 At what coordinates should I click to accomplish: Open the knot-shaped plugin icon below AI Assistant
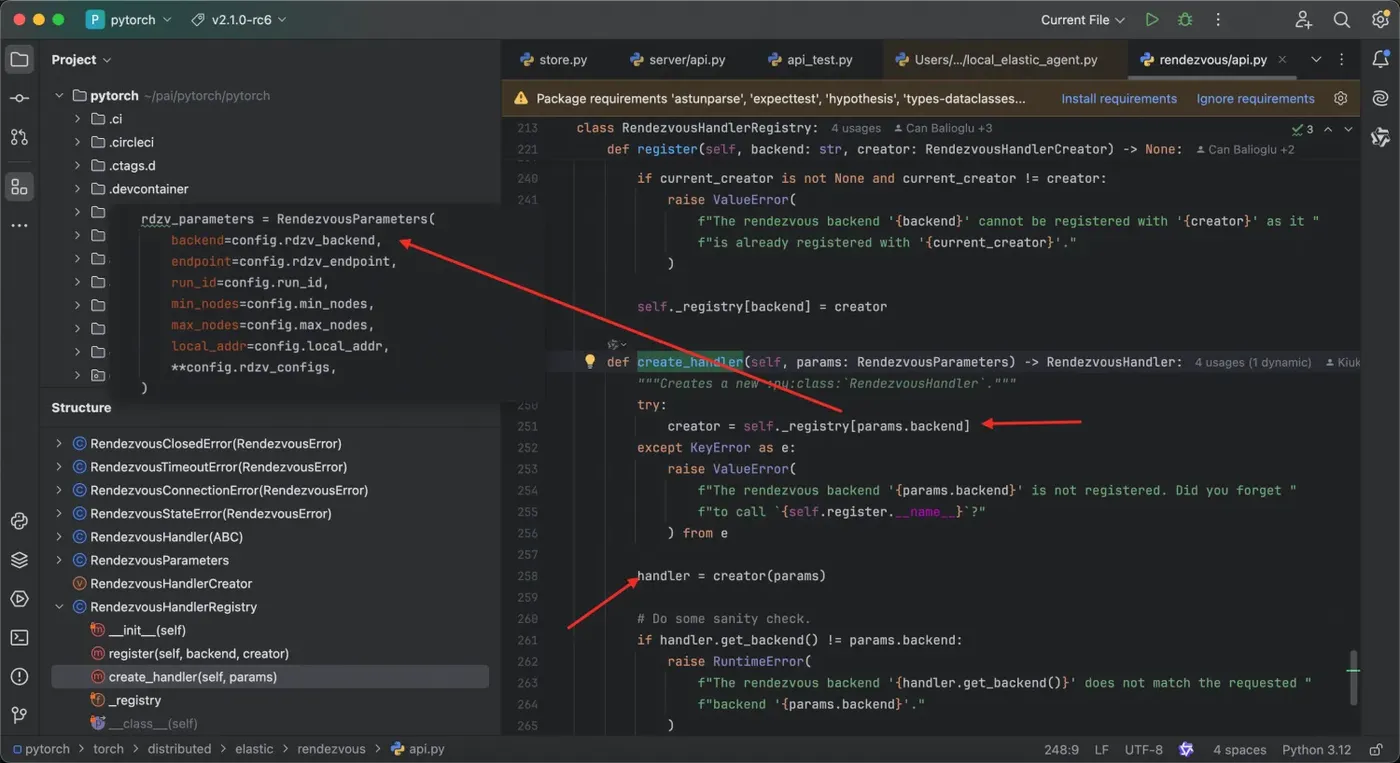(1380, 137)
